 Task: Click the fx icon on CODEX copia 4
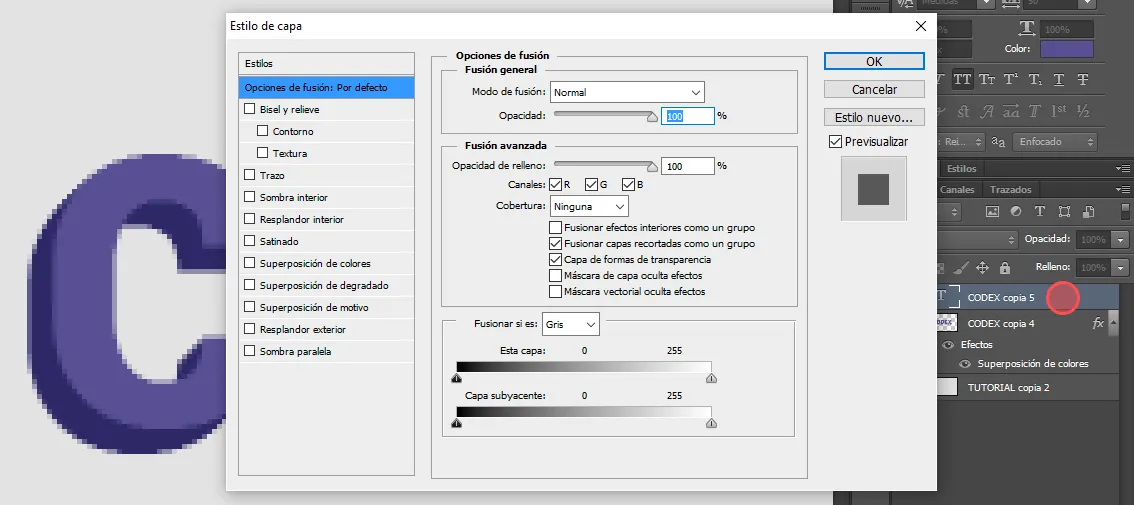(1098, 323)
